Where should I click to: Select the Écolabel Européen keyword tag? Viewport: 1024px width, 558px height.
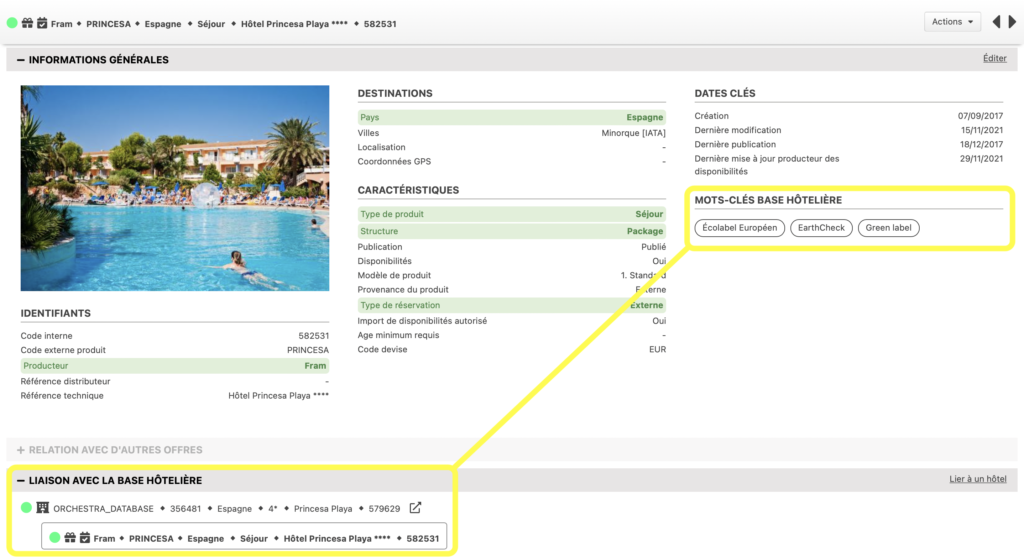739,228
